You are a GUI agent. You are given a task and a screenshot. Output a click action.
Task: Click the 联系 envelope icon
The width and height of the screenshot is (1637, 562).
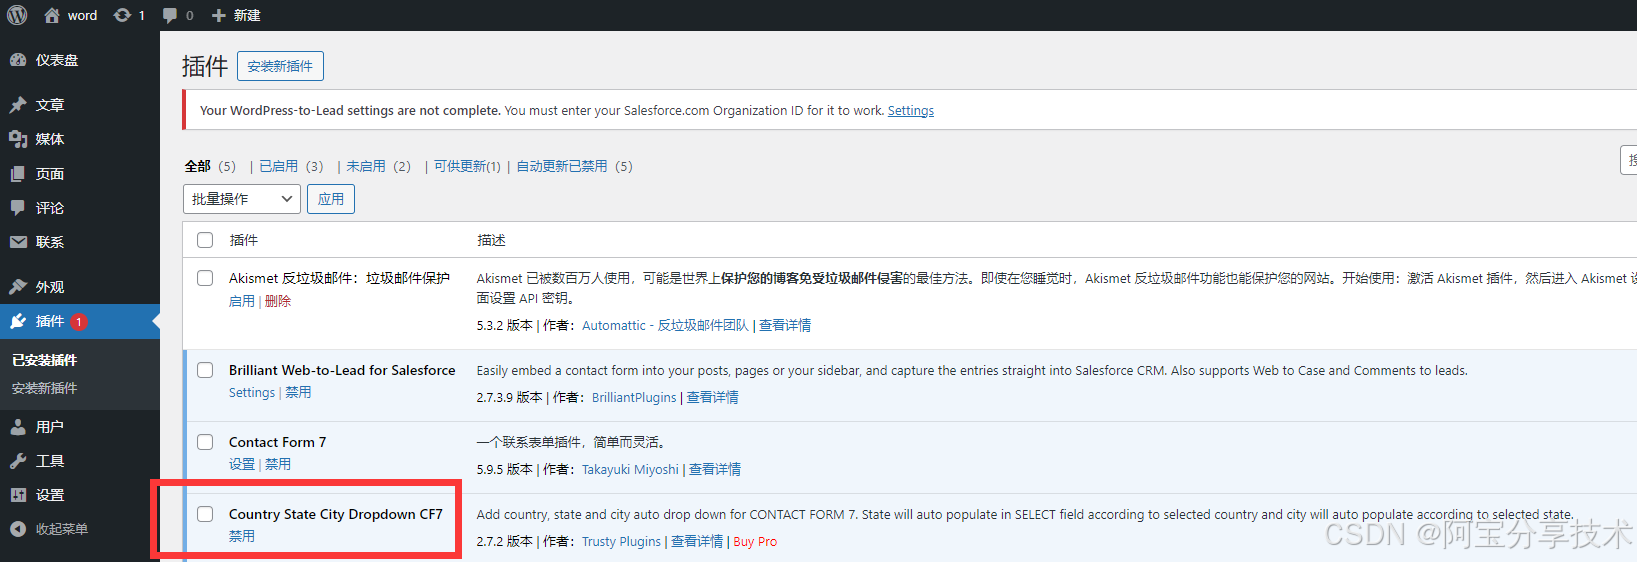(18, 242)
